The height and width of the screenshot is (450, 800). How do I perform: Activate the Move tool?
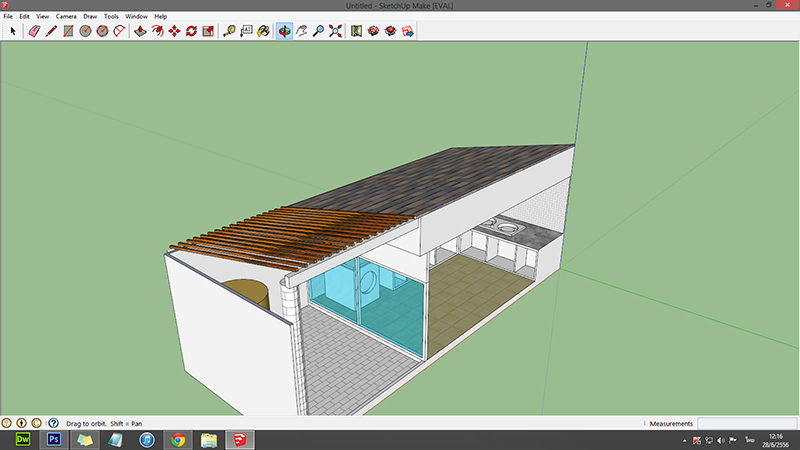click(x=174, y=31)
